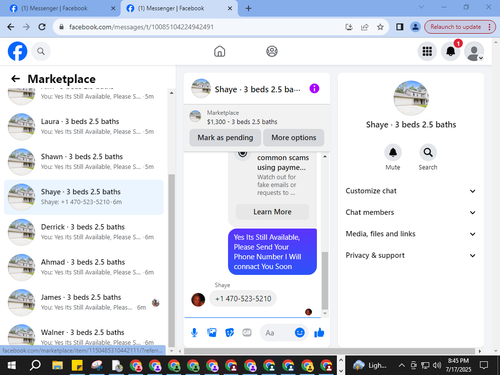Open James 3 beds 2.5 baths chat
This screenshot has width=500, height=375.
pyautogui.click(x=83, y=302)
